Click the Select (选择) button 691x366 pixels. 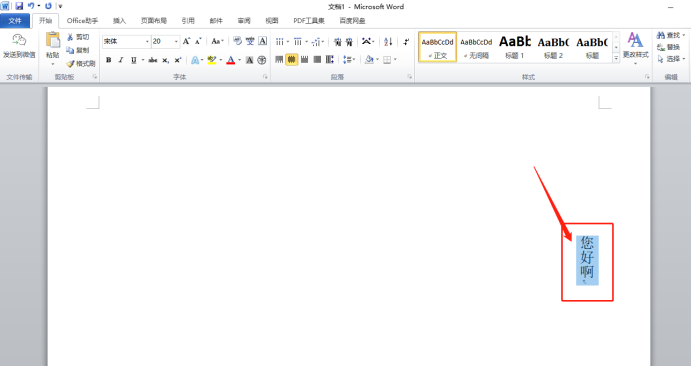coord(670,59)
